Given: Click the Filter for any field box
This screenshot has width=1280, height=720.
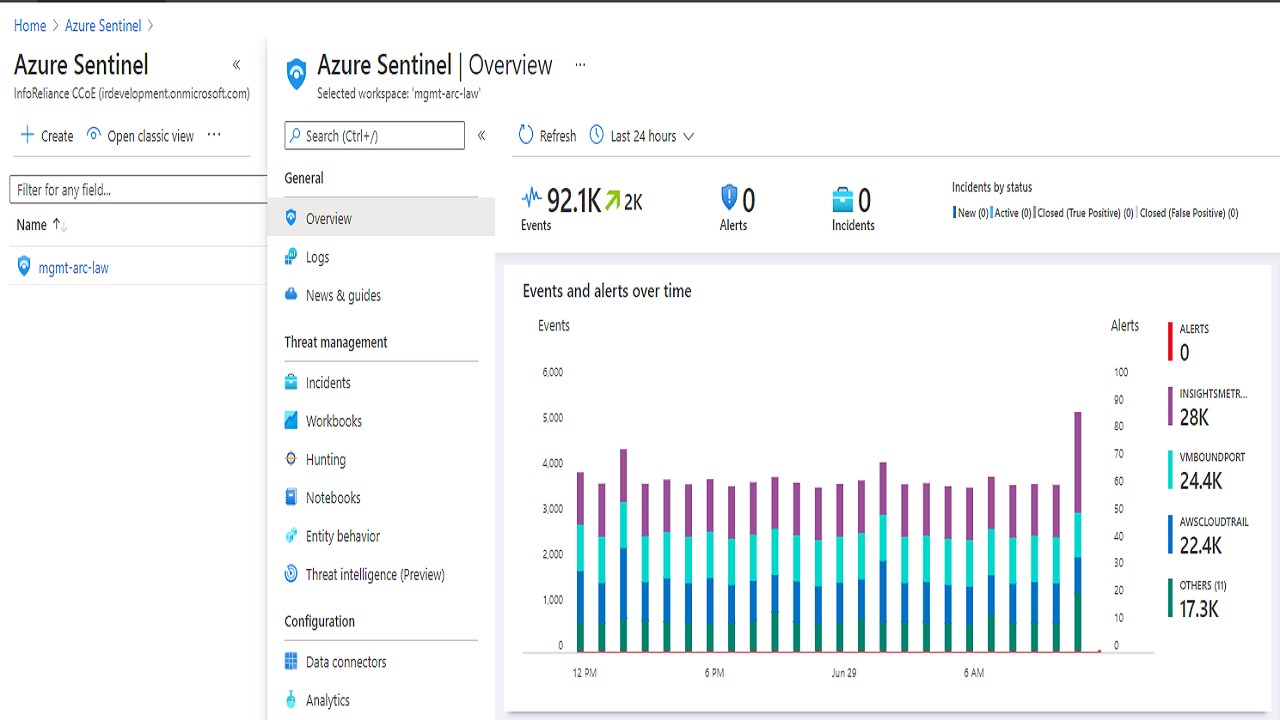Looking at the screenshot, I should click(138, 190).
